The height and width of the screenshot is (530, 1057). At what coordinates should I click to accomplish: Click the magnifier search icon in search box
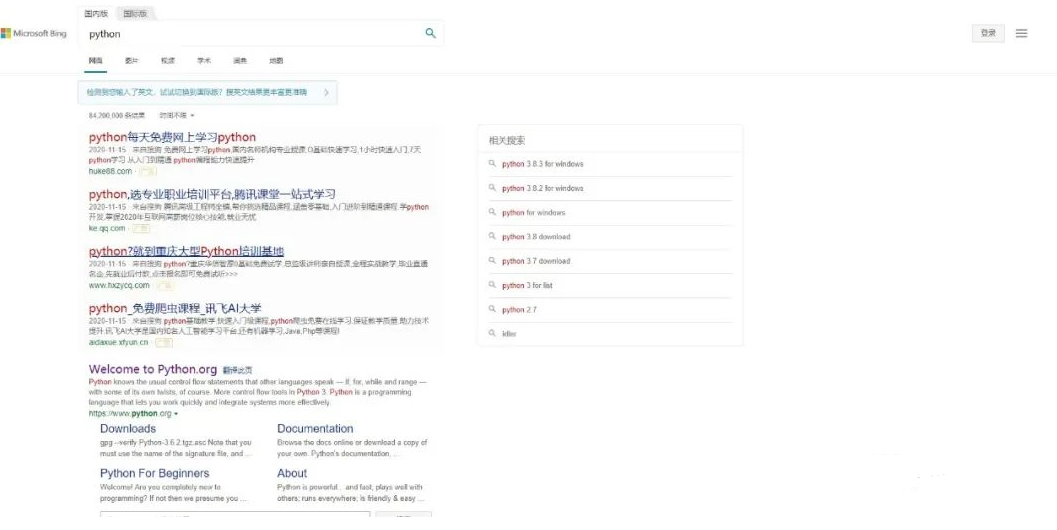coord(430,34)
